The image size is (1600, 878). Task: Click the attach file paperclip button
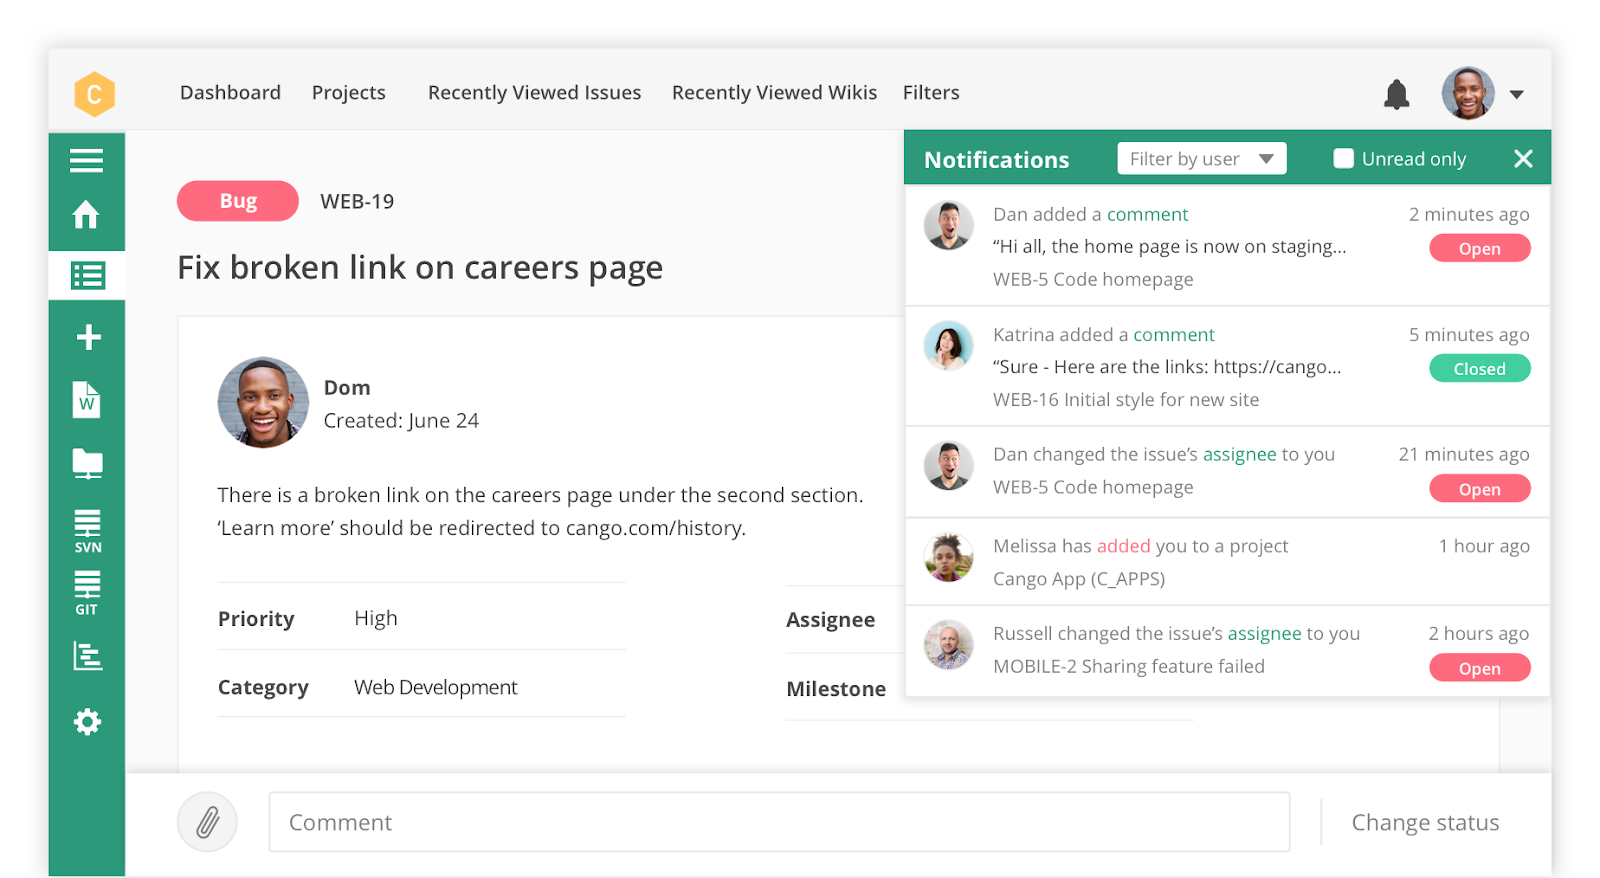point(207,822)
